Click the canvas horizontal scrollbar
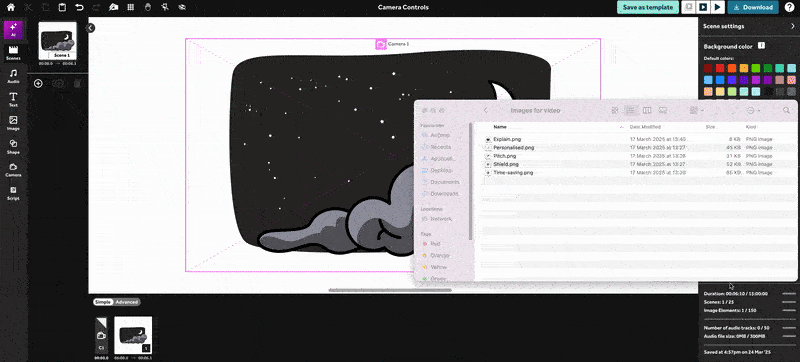The width and height of the screenshot is (800, 362). [390, 290]
